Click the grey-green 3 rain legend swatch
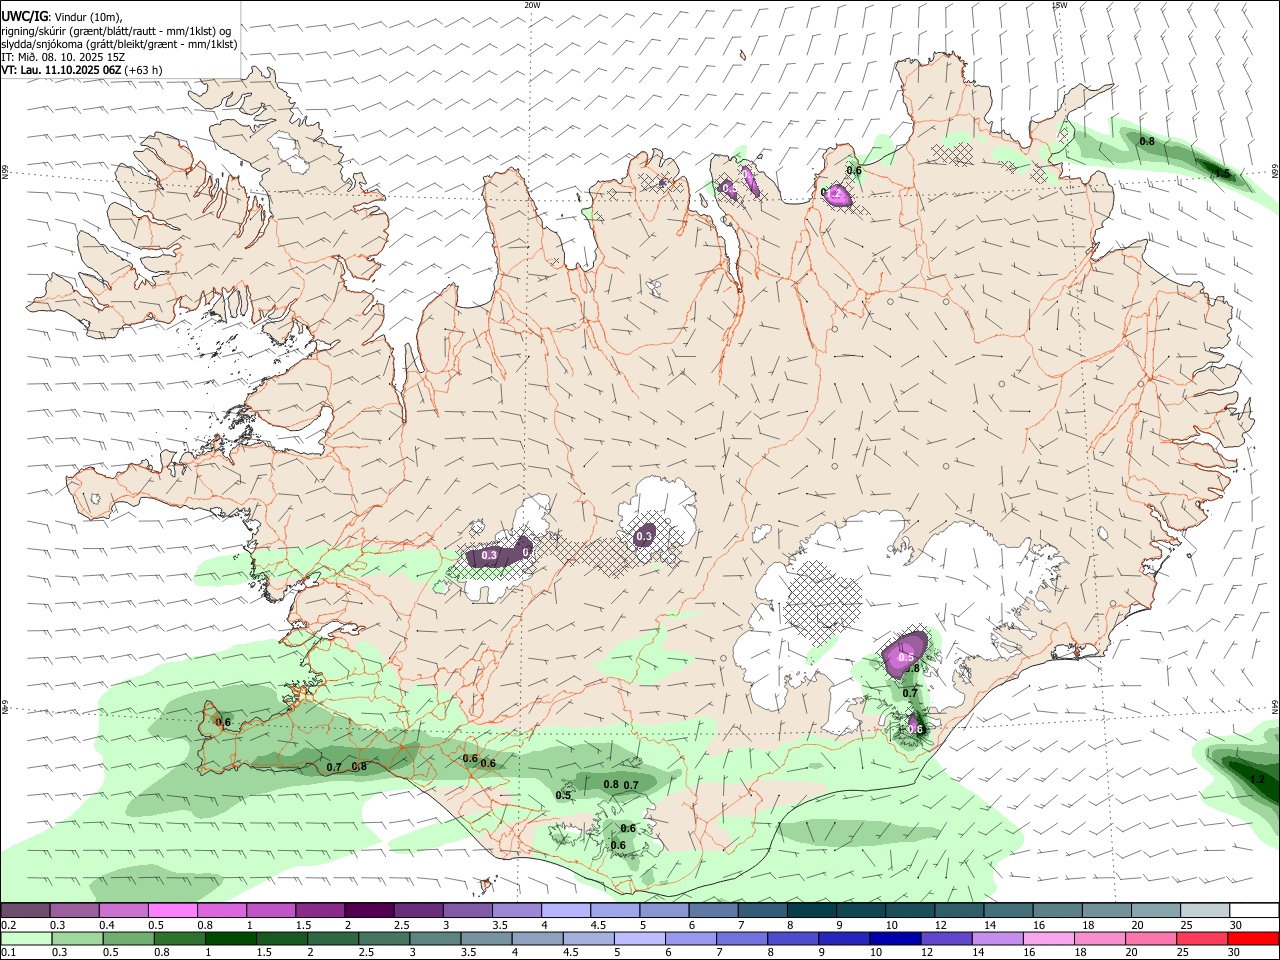The image size is (1280, 960). (x=436, y=938)
